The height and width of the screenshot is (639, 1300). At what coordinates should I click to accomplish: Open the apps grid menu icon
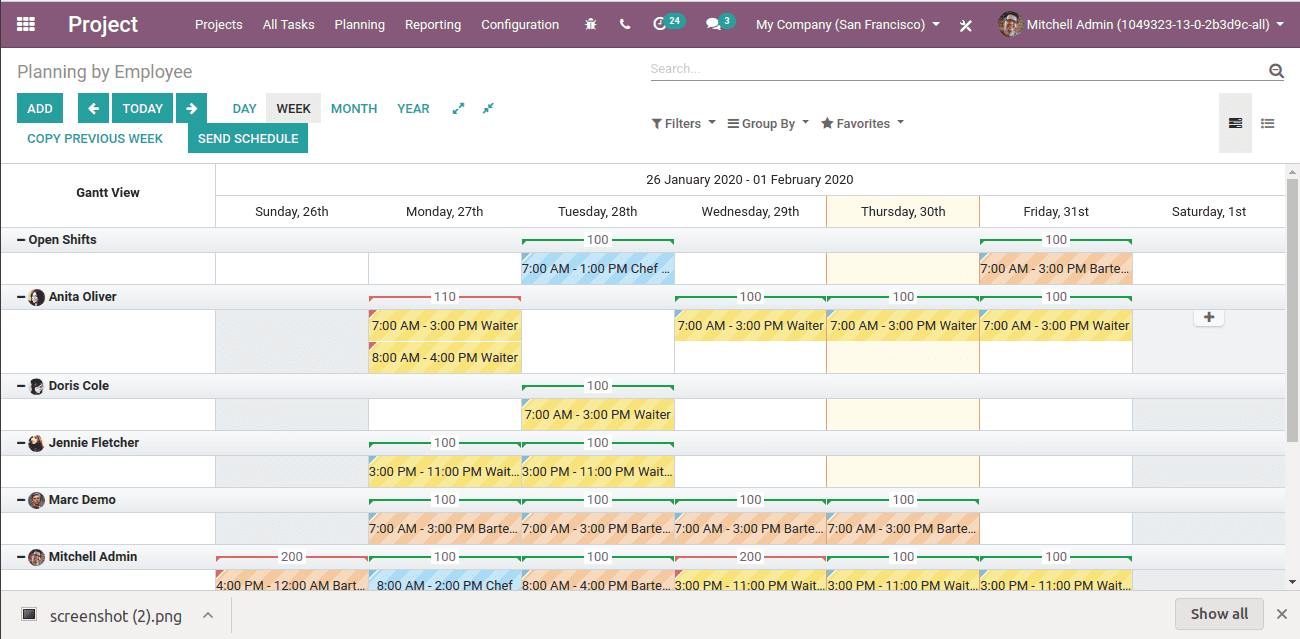pos(26,24)
